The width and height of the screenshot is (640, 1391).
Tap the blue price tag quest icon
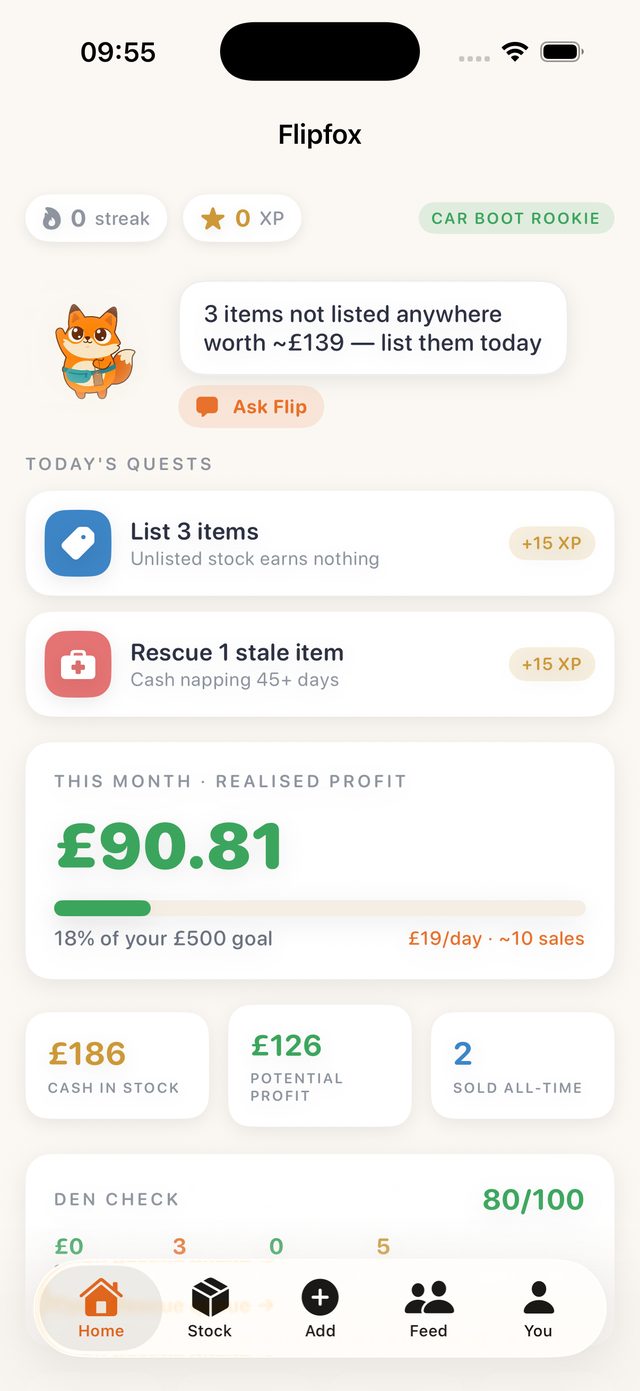(78, 543)
